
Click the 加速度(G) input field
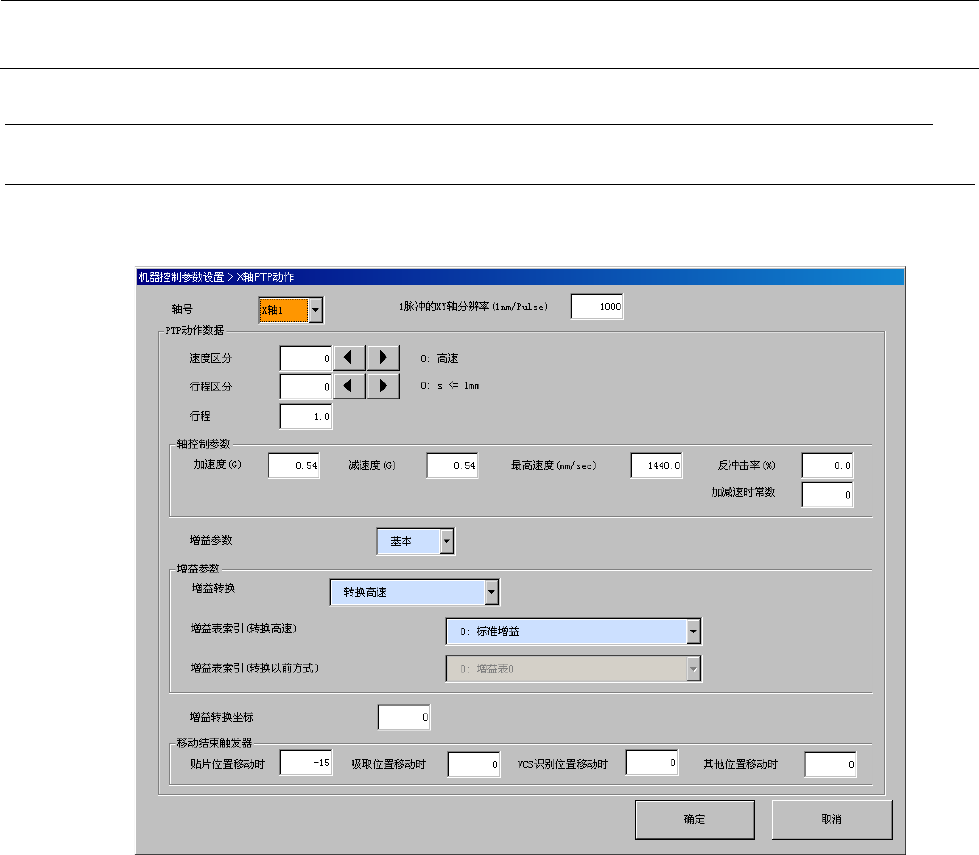[294, 466]
